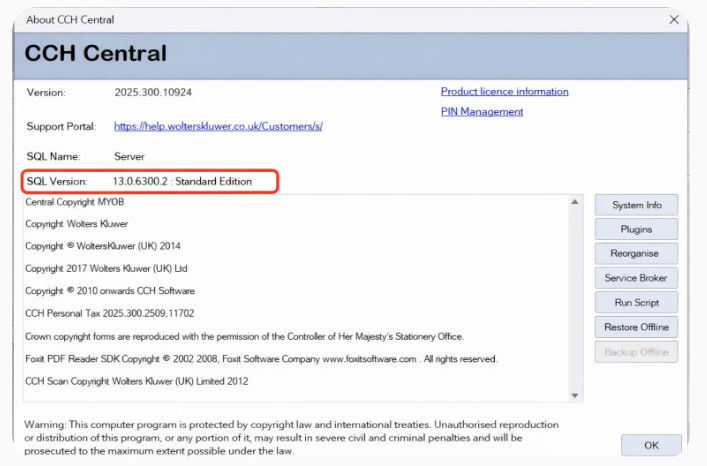The image size is (707, 466).
Task: Click the Reorganise button
Action: [636, 254]
